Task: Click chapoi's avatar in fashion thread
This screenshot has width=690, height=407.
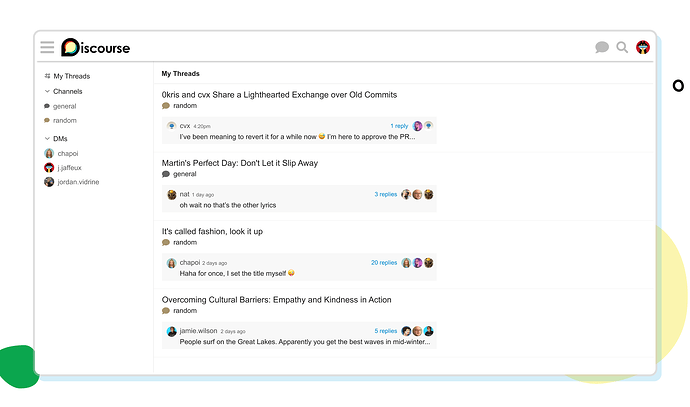Action: coord(172,263)
